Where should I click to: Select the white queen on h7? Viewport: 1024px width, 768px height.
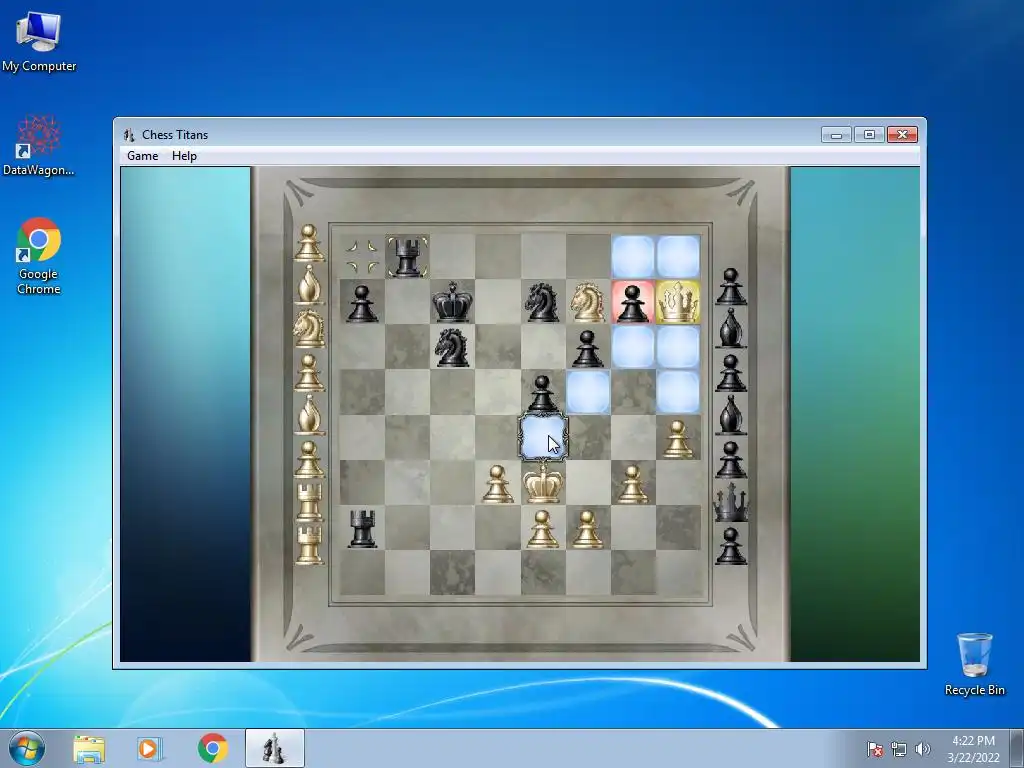(x=678, y=302)
